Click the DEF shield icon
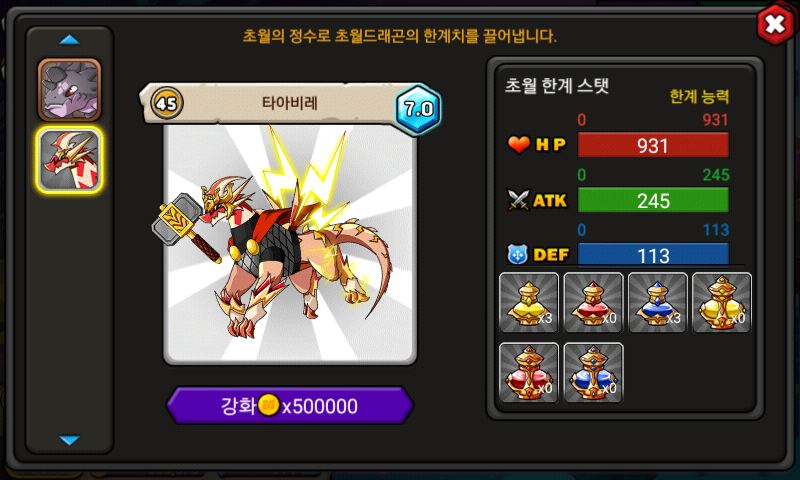Screen dimensions: 800x480 [517, 255]
